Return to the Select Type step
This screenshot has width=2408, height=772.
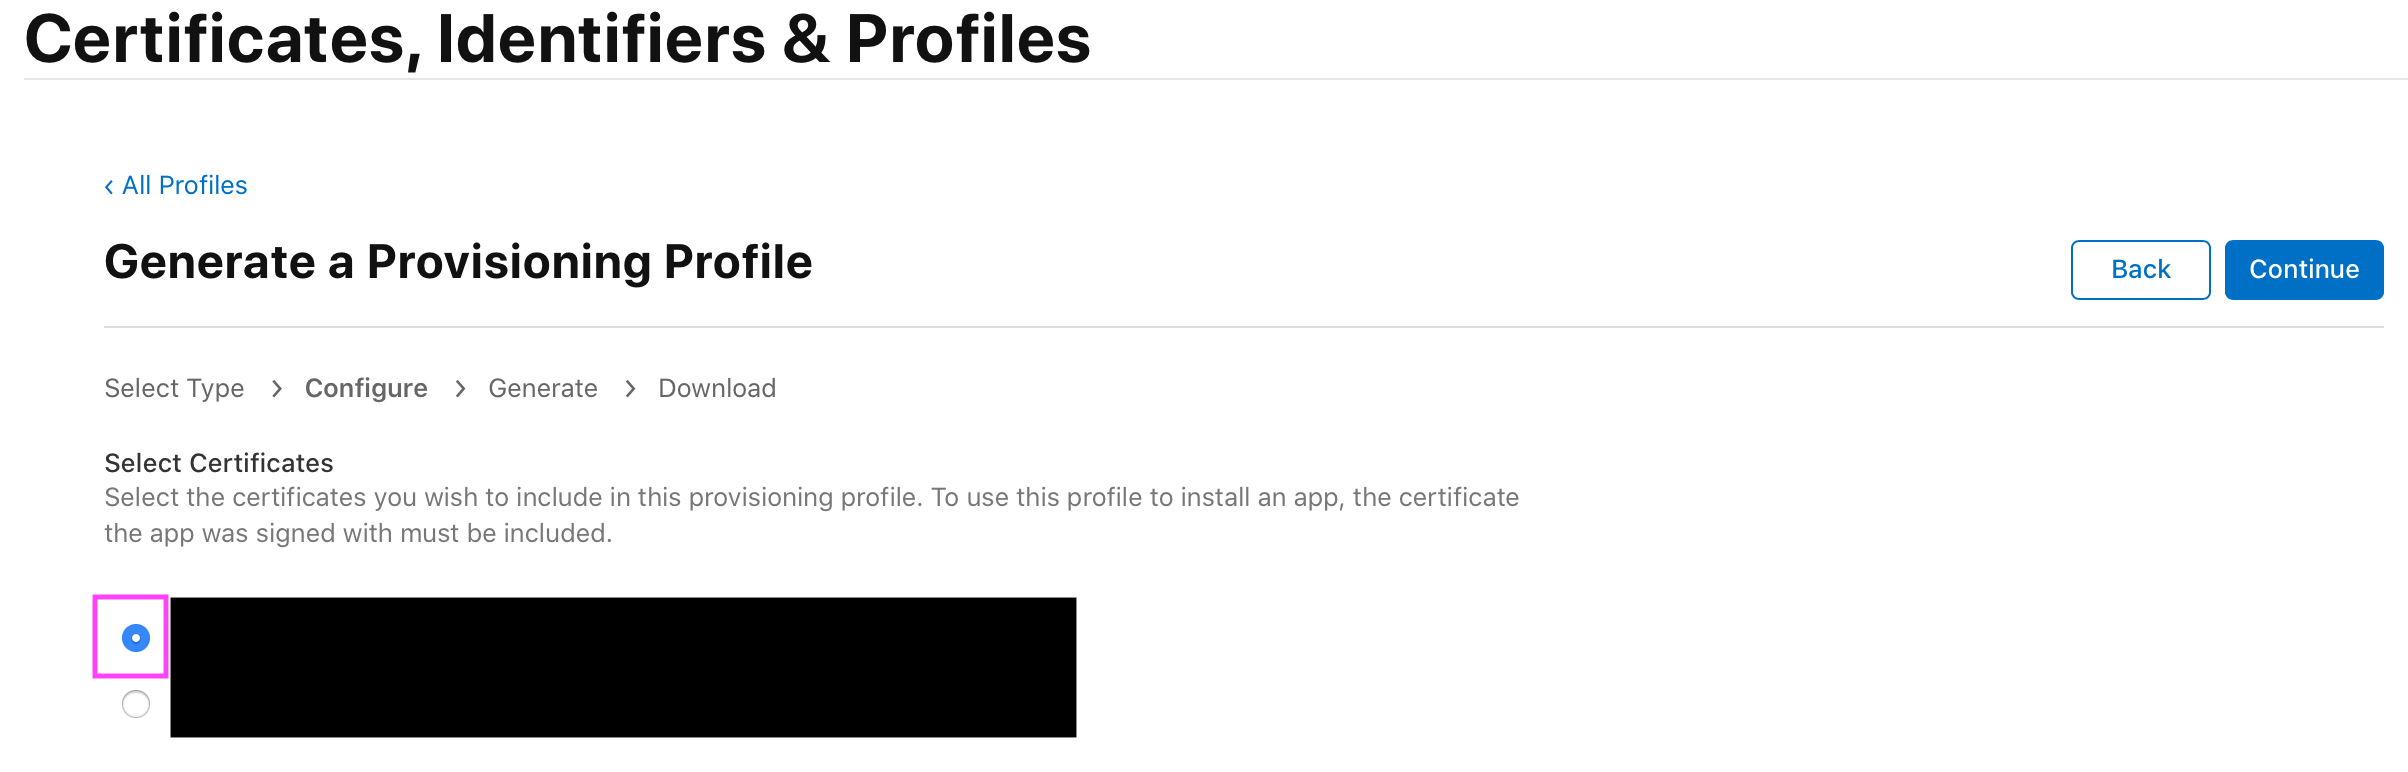point(174,389)
